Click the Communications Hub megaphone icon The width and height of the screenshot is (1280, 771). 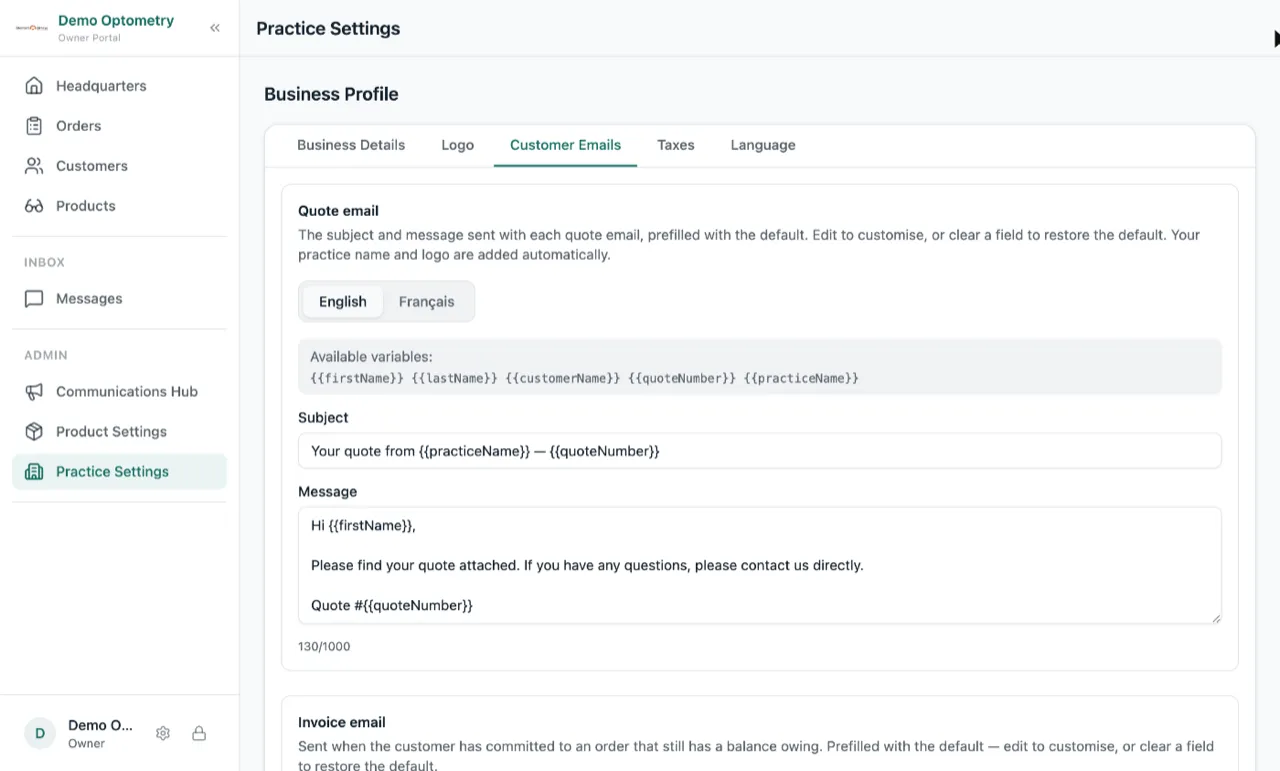pyautogui.click(x=34, y=392)
